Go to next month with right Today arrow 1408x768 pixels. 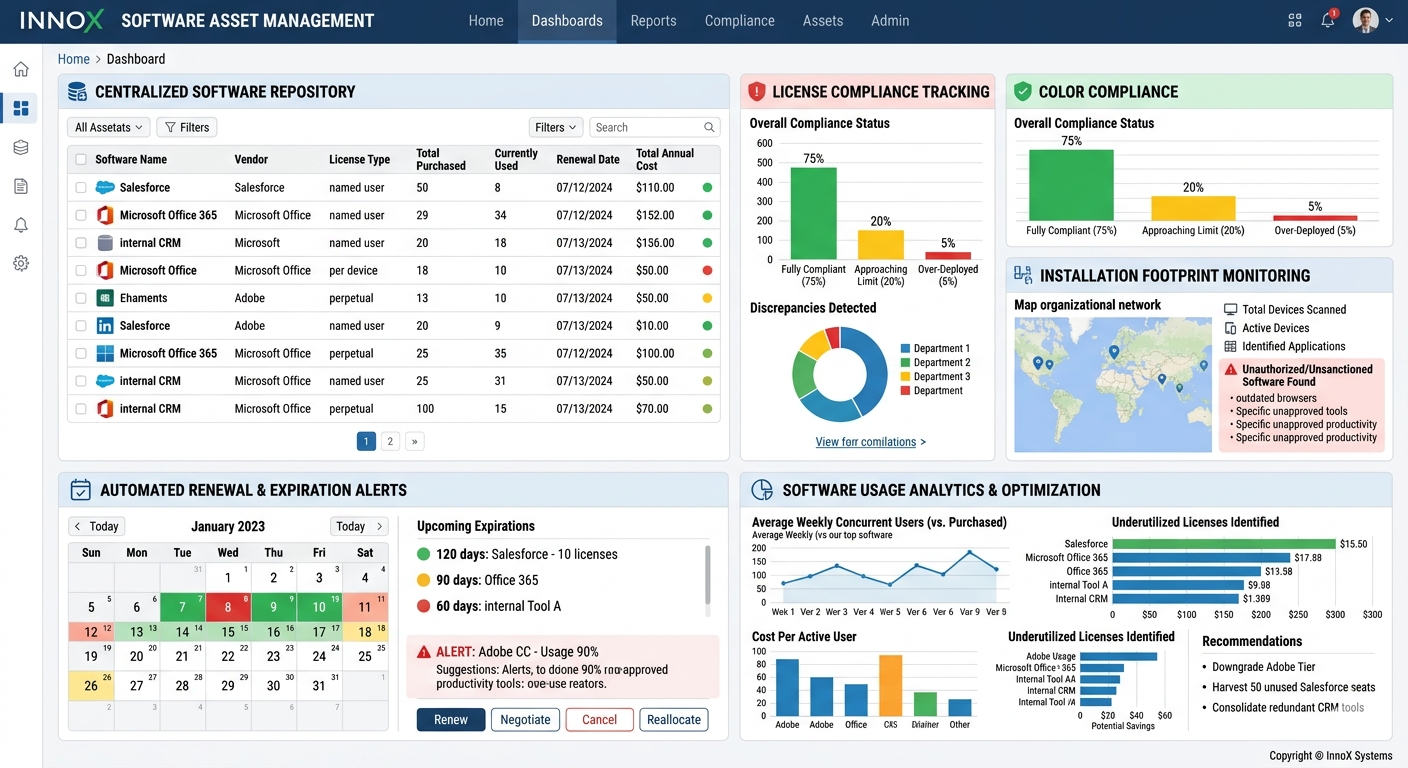pos(359,526)
